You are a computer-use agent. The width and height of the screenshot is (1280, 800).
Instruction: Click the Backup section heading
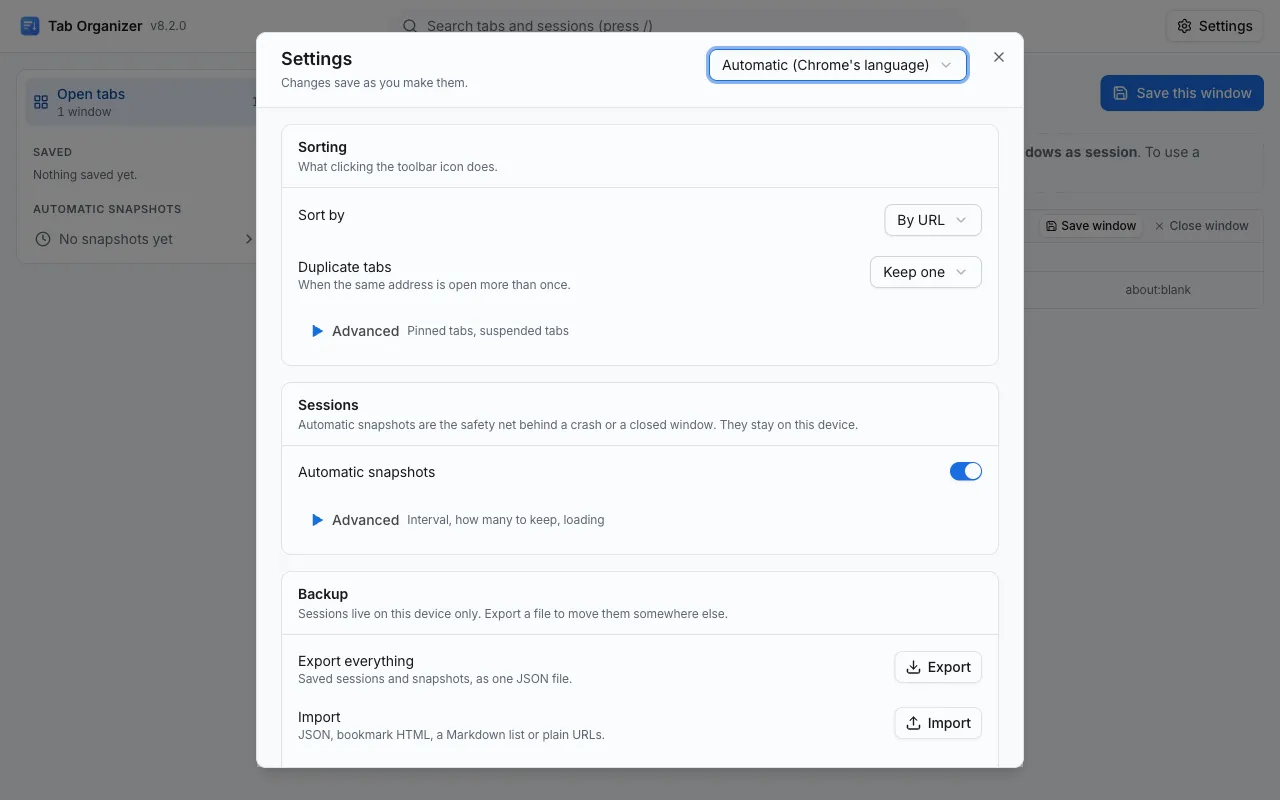tap(323, 594)
